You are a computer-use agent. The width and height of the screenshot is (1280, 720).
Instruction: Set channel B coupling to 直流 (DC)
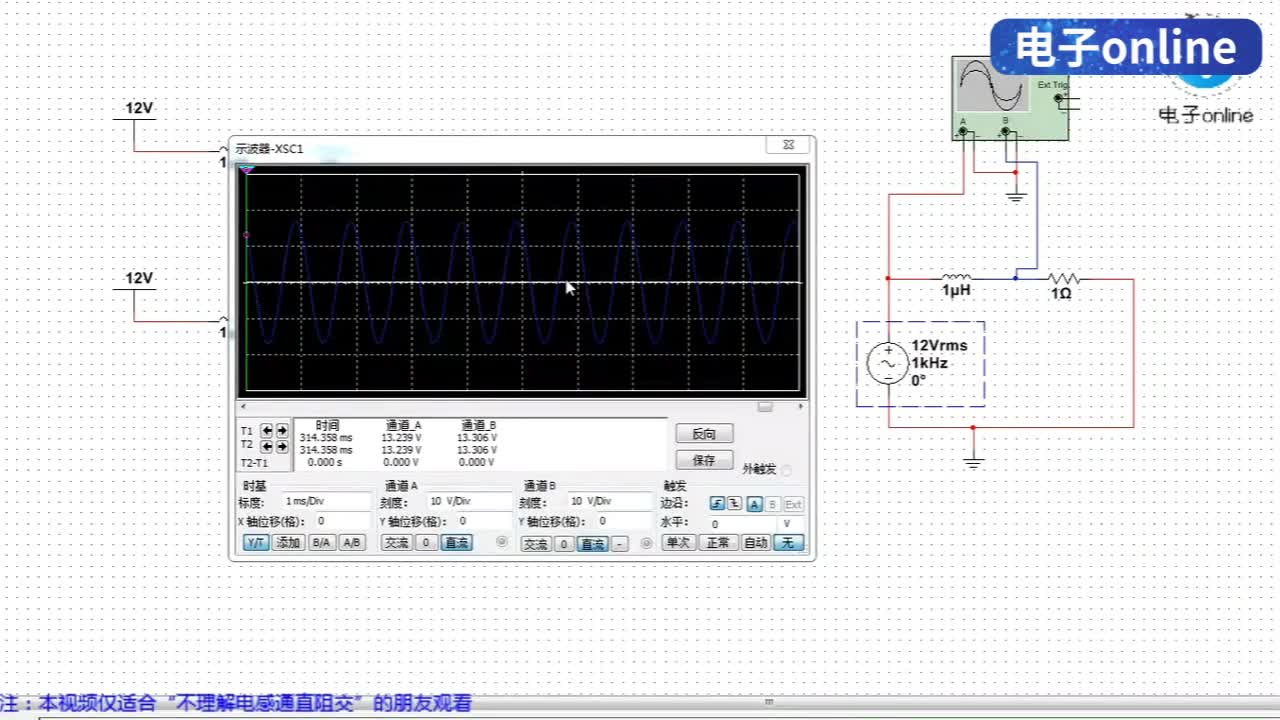[593, 544]
